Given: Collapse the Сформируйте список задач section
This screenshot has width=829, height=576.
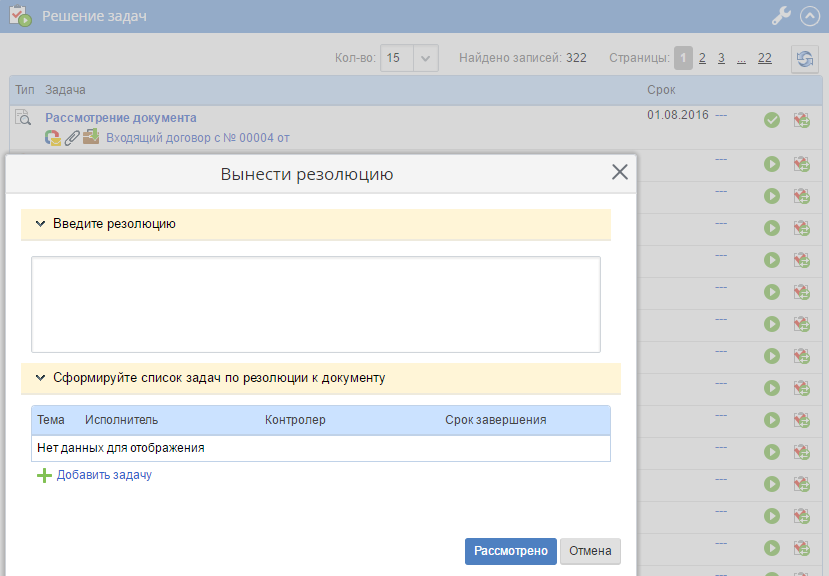Looking at the screenshot, I should click(41, 378).
